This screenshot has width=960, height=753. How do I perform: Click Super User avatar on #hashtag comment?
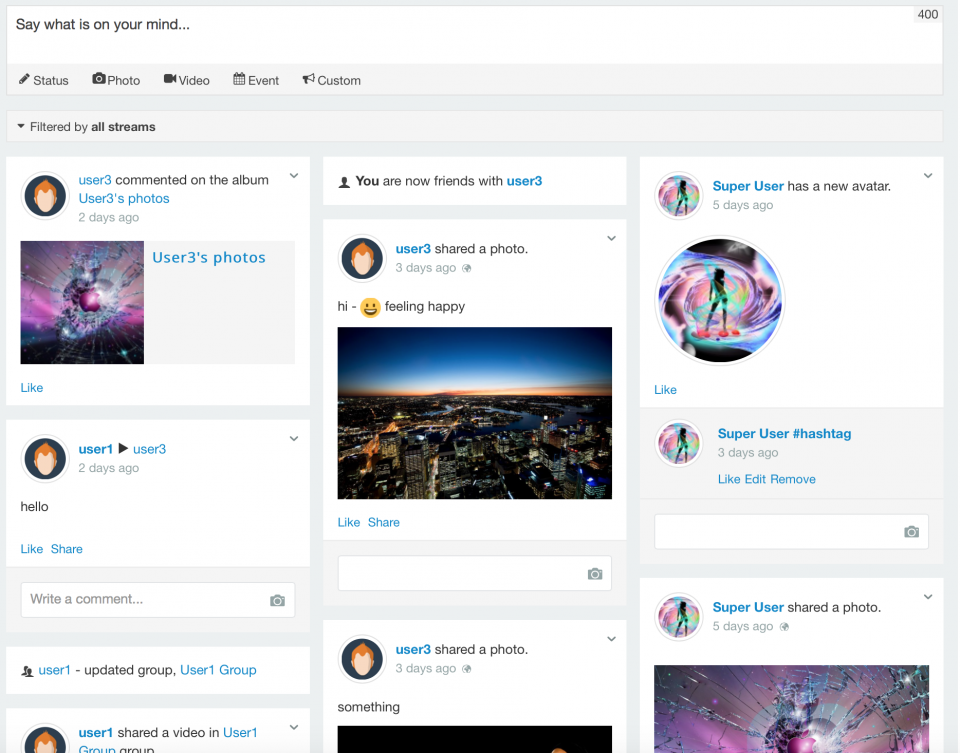point(678,443)
